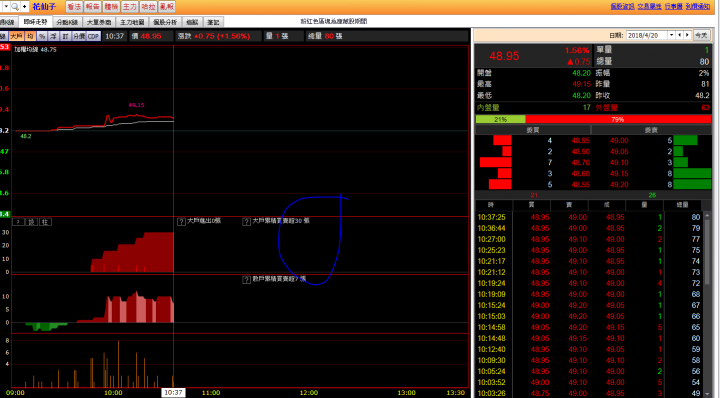
Task: Toggle the 訂 chart option
Action: coord(66,36)
